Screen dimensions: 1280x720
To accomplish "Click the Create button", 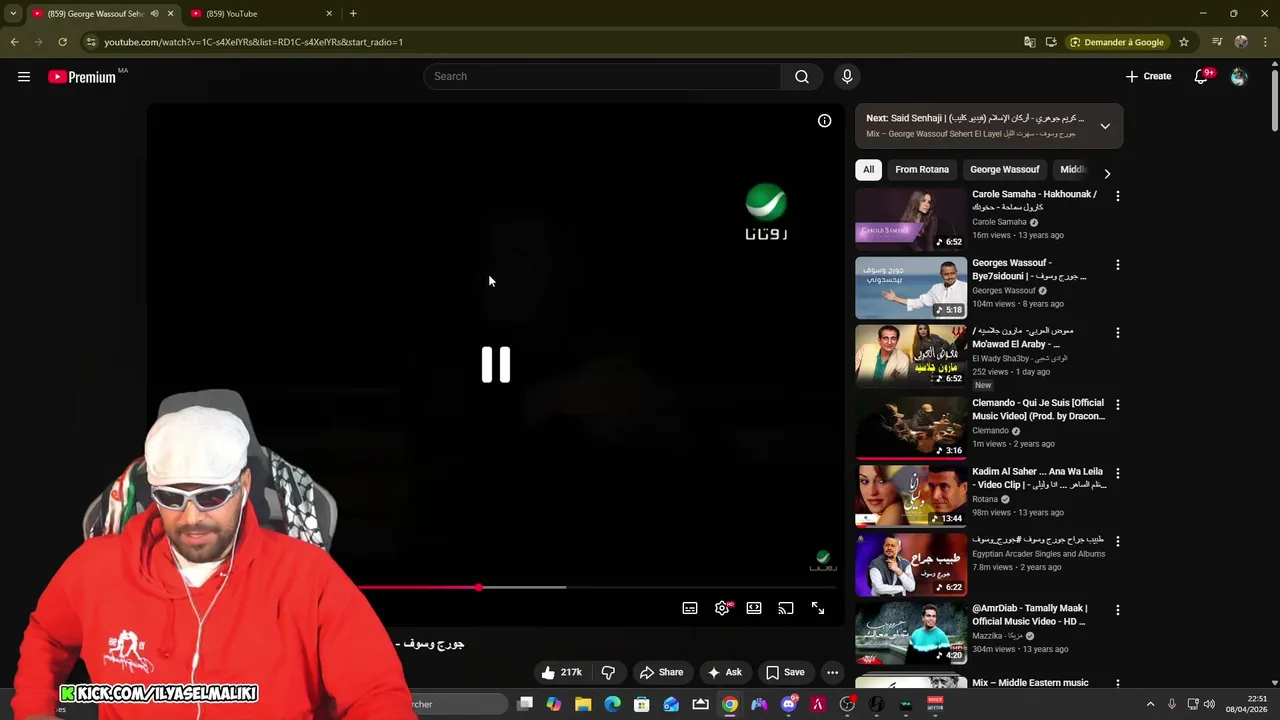I will [1148, 77].
